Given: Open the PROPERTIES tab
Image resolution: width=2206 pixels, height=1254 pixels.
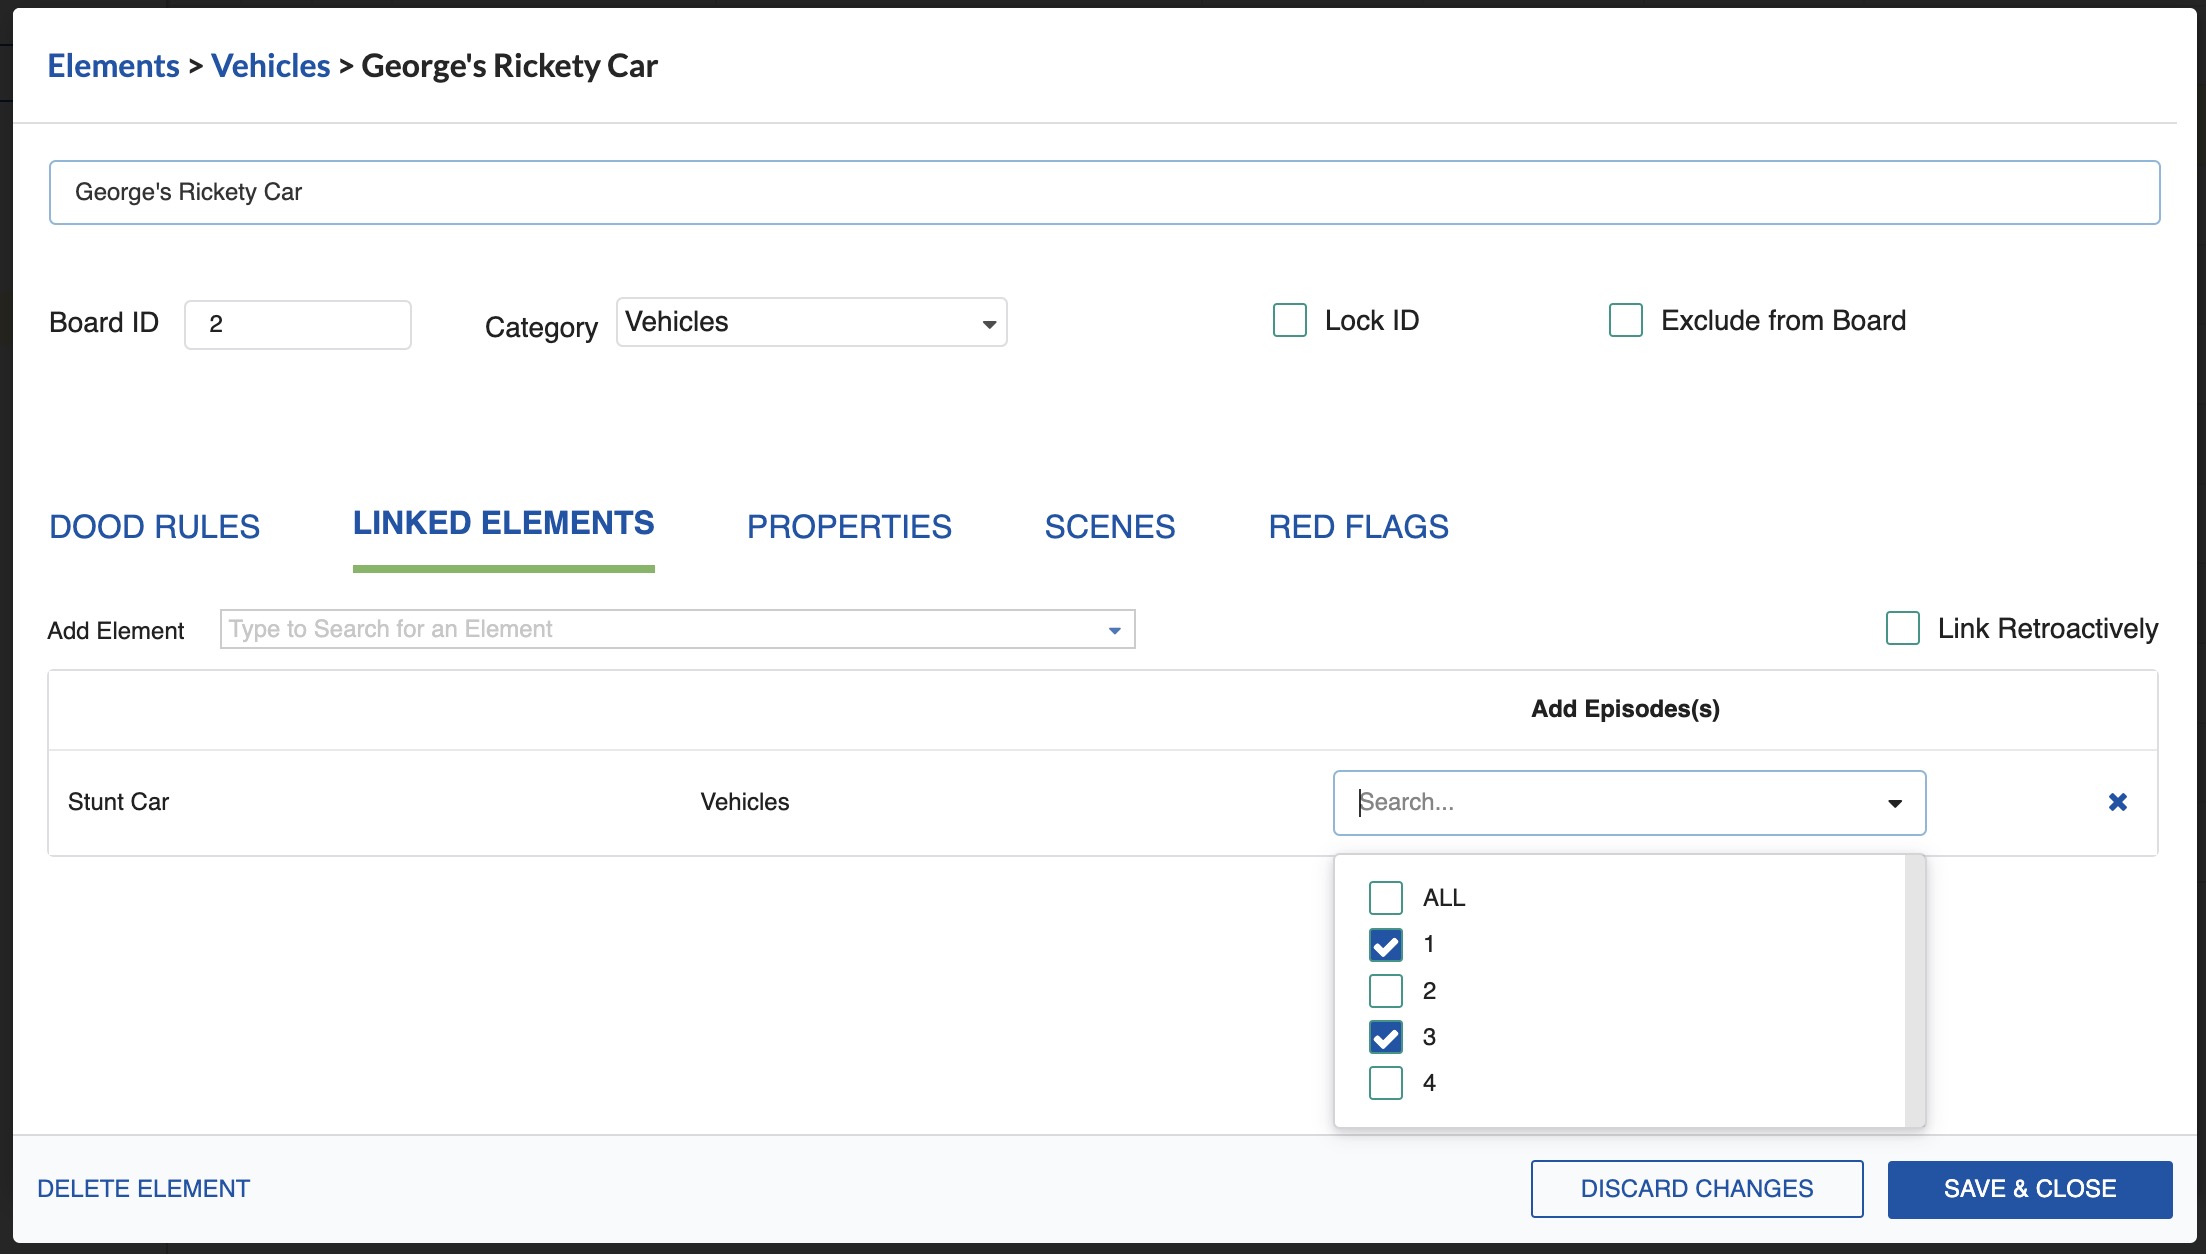Looking at the screenshot, I should point(849,527).
